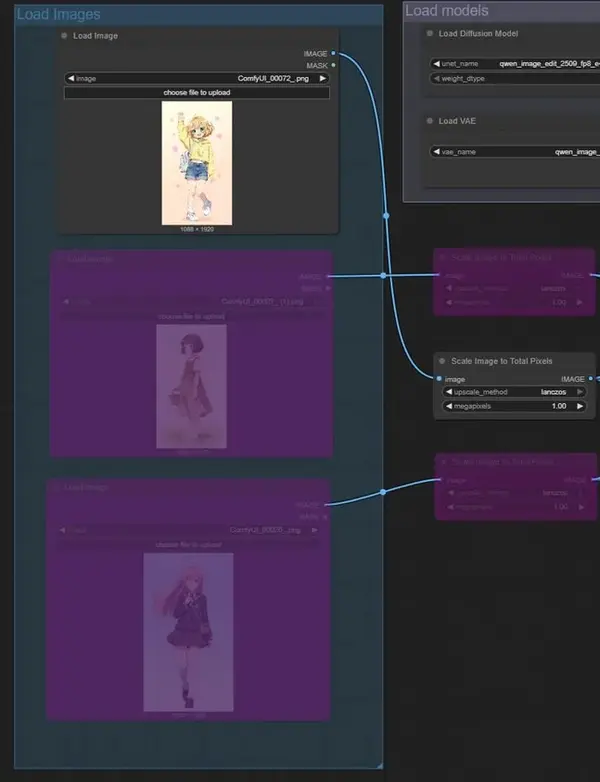The width and height of the screenshot is (600, 782).
Task: Increase megapixels in the upper bypassed Scale node
Action: coord(579,302)
